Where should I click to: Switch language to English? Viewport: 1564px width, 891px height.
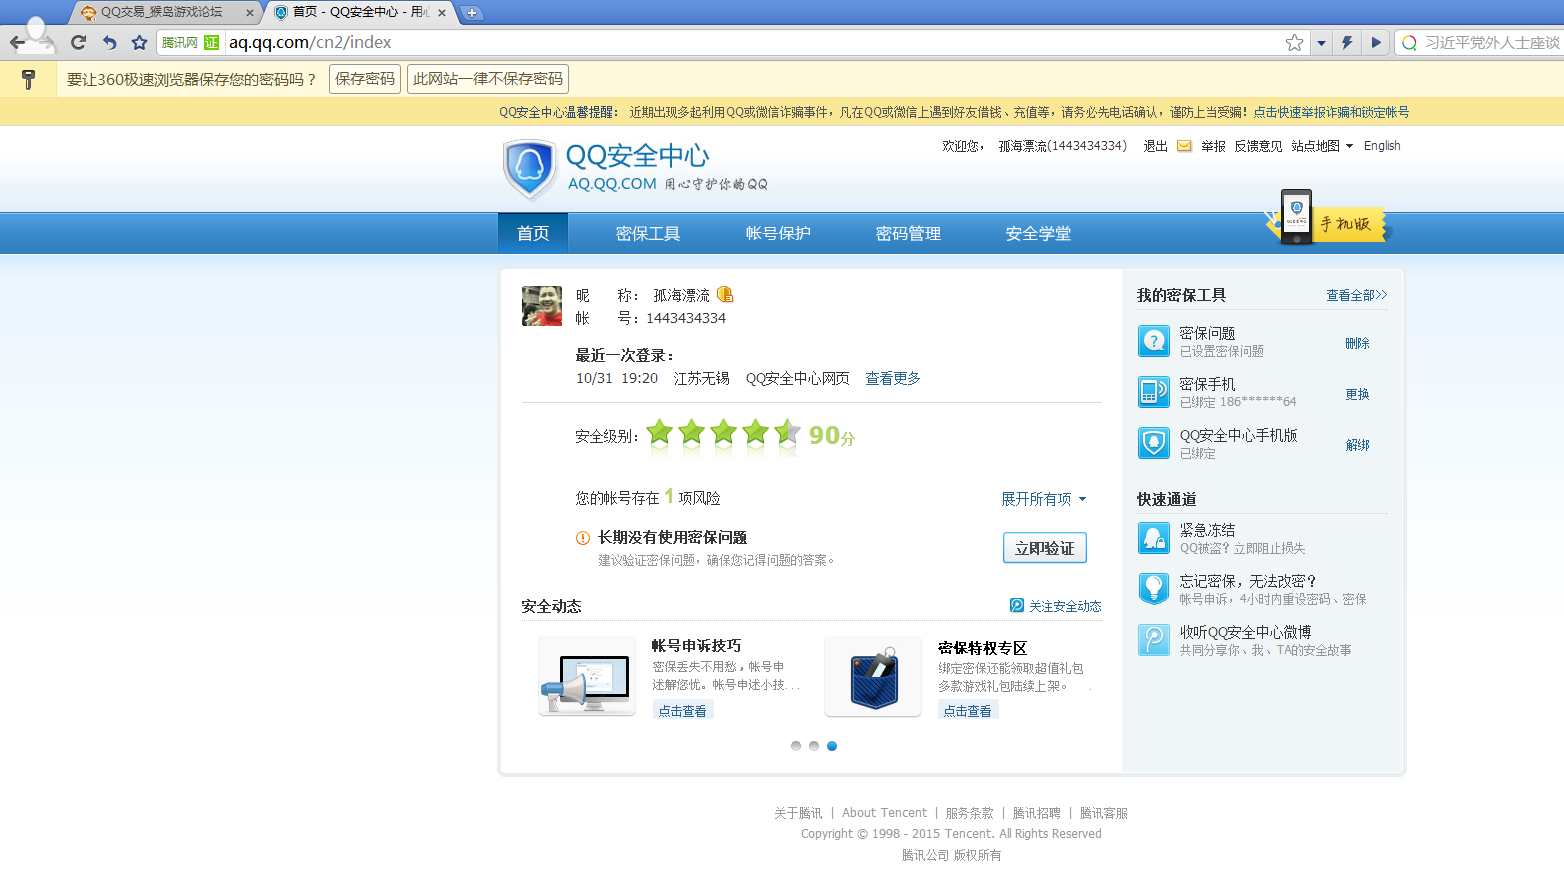point(1382,146)
